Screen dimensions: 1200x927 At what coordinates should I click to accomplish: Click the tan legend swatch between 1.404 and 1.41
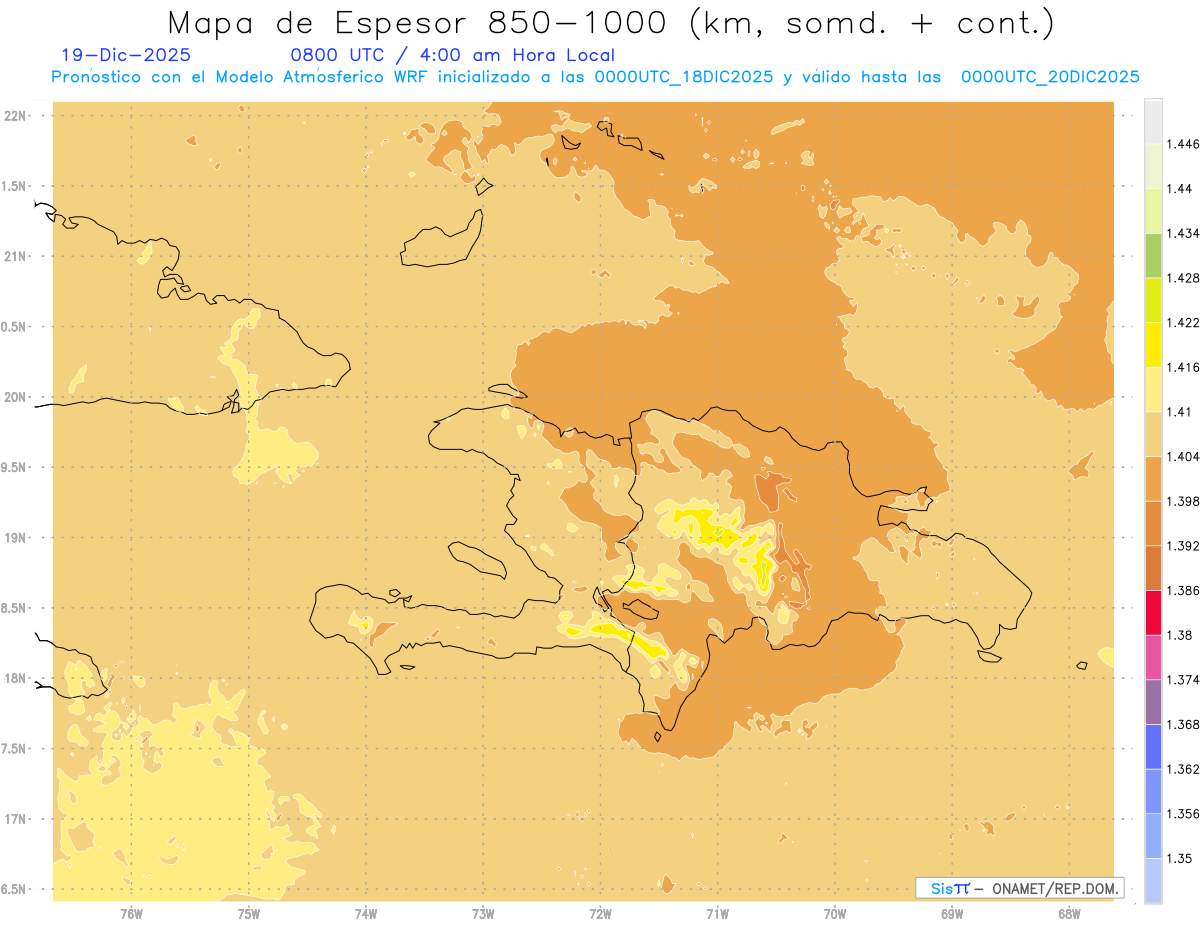tap(1153, 434)
